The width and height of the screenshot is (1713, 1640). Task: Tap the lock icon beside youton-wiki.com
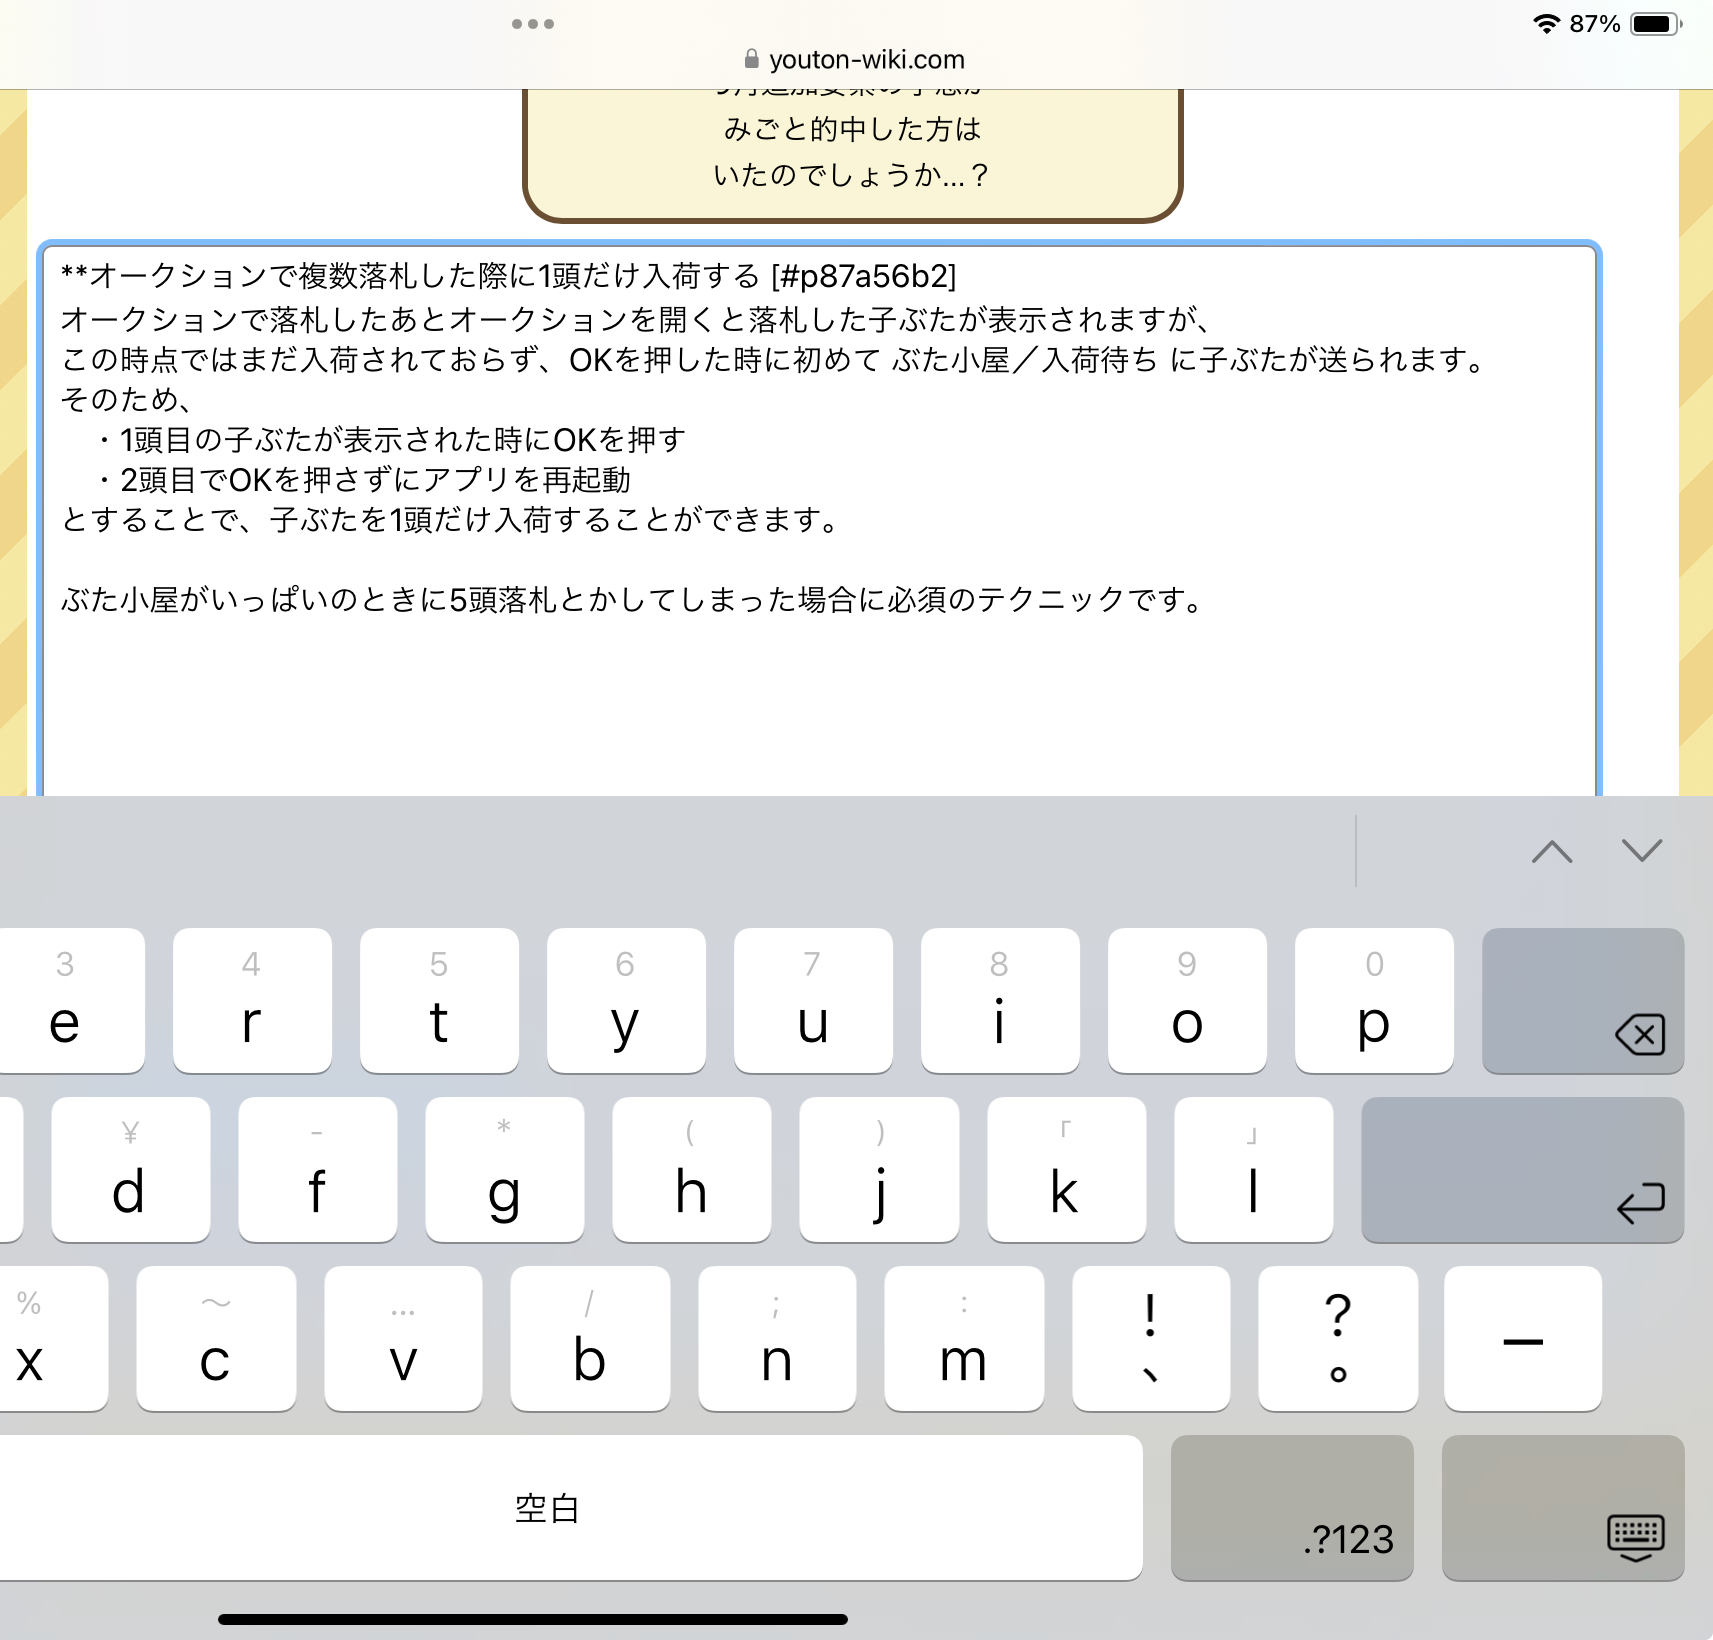coord(751,60)
